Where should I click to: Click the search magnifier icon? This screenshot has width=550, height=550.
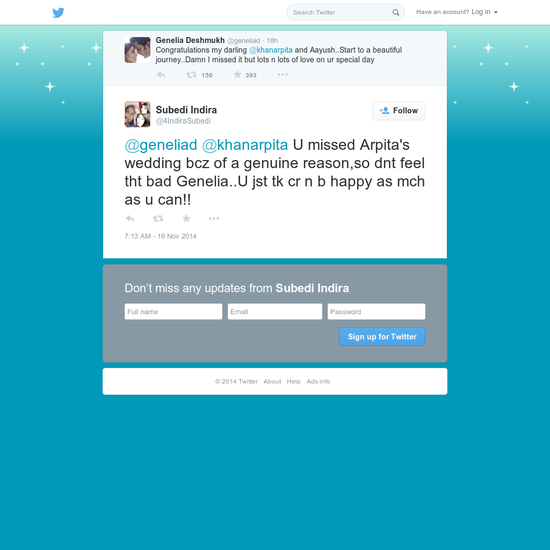pyautogui.click(x=396, y=12)
